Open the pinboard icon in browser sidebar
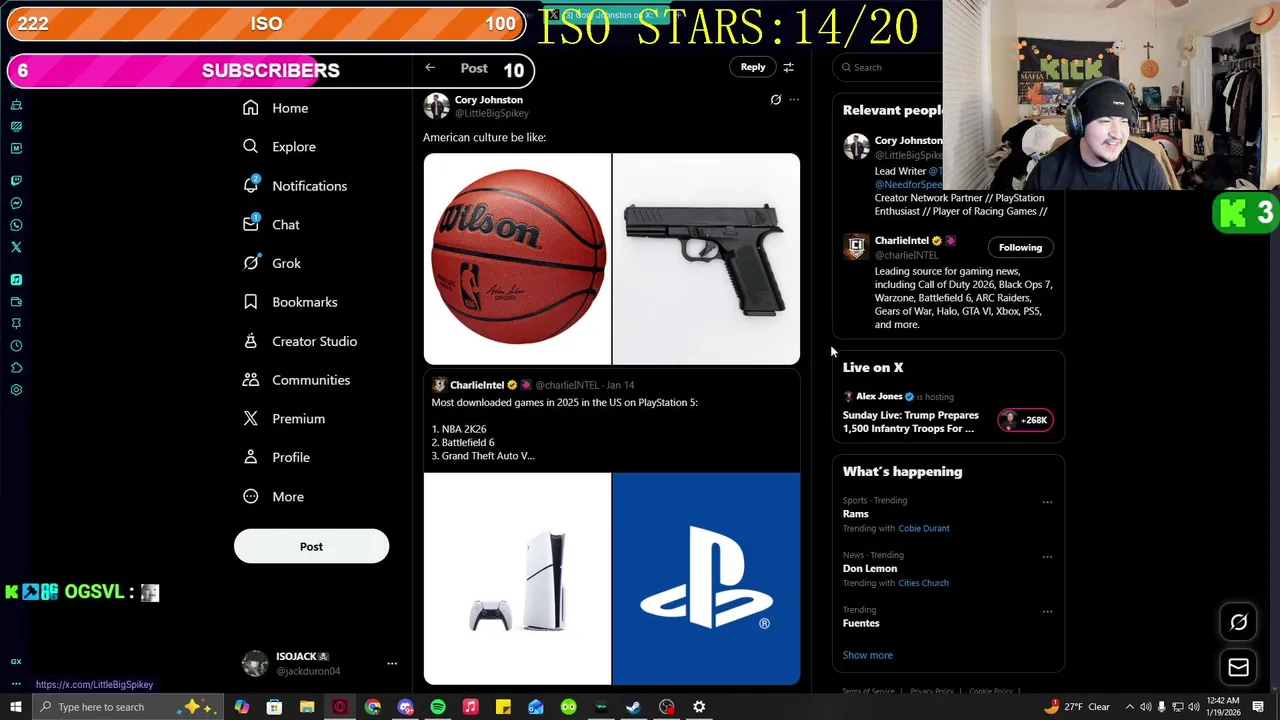Screen dimensions: 1280x720 (x=16, y=324)
